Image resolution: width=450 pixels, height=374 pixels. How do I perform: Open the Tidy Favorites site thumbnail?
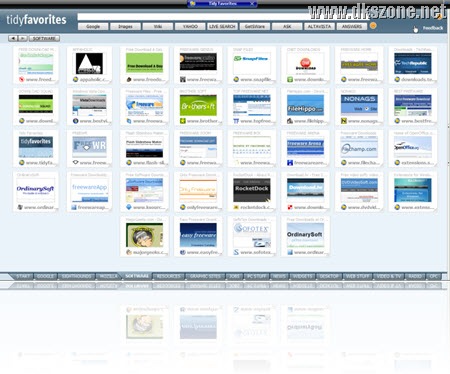(x=36, y=147)
